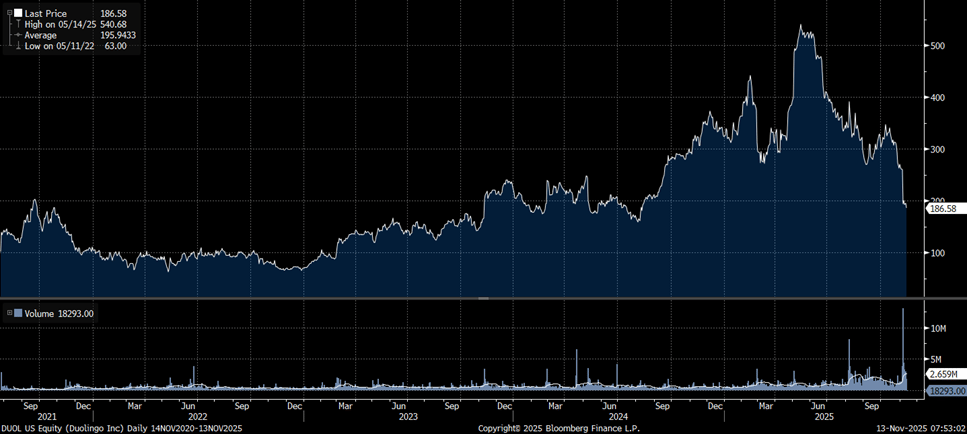Click the 400 y-axis label
The image size is (968, 435).
point(936,97)
